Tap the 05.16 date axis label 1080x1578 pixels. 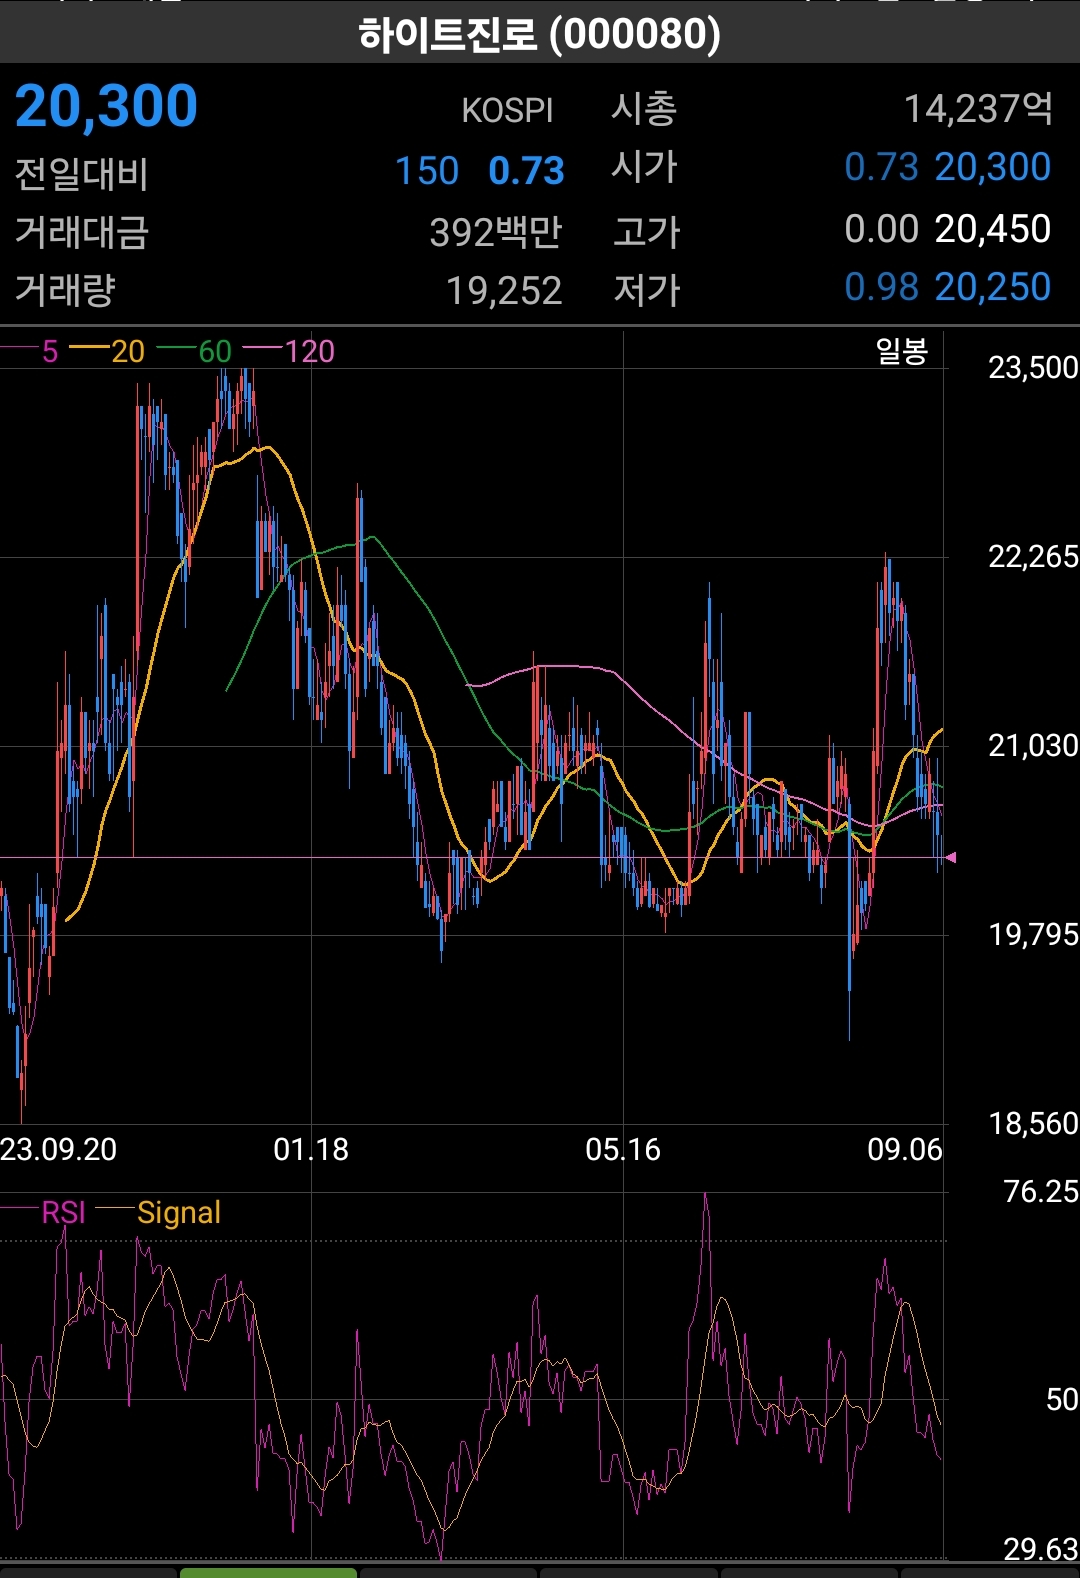pyautogui.click(x=623, y=1150)
